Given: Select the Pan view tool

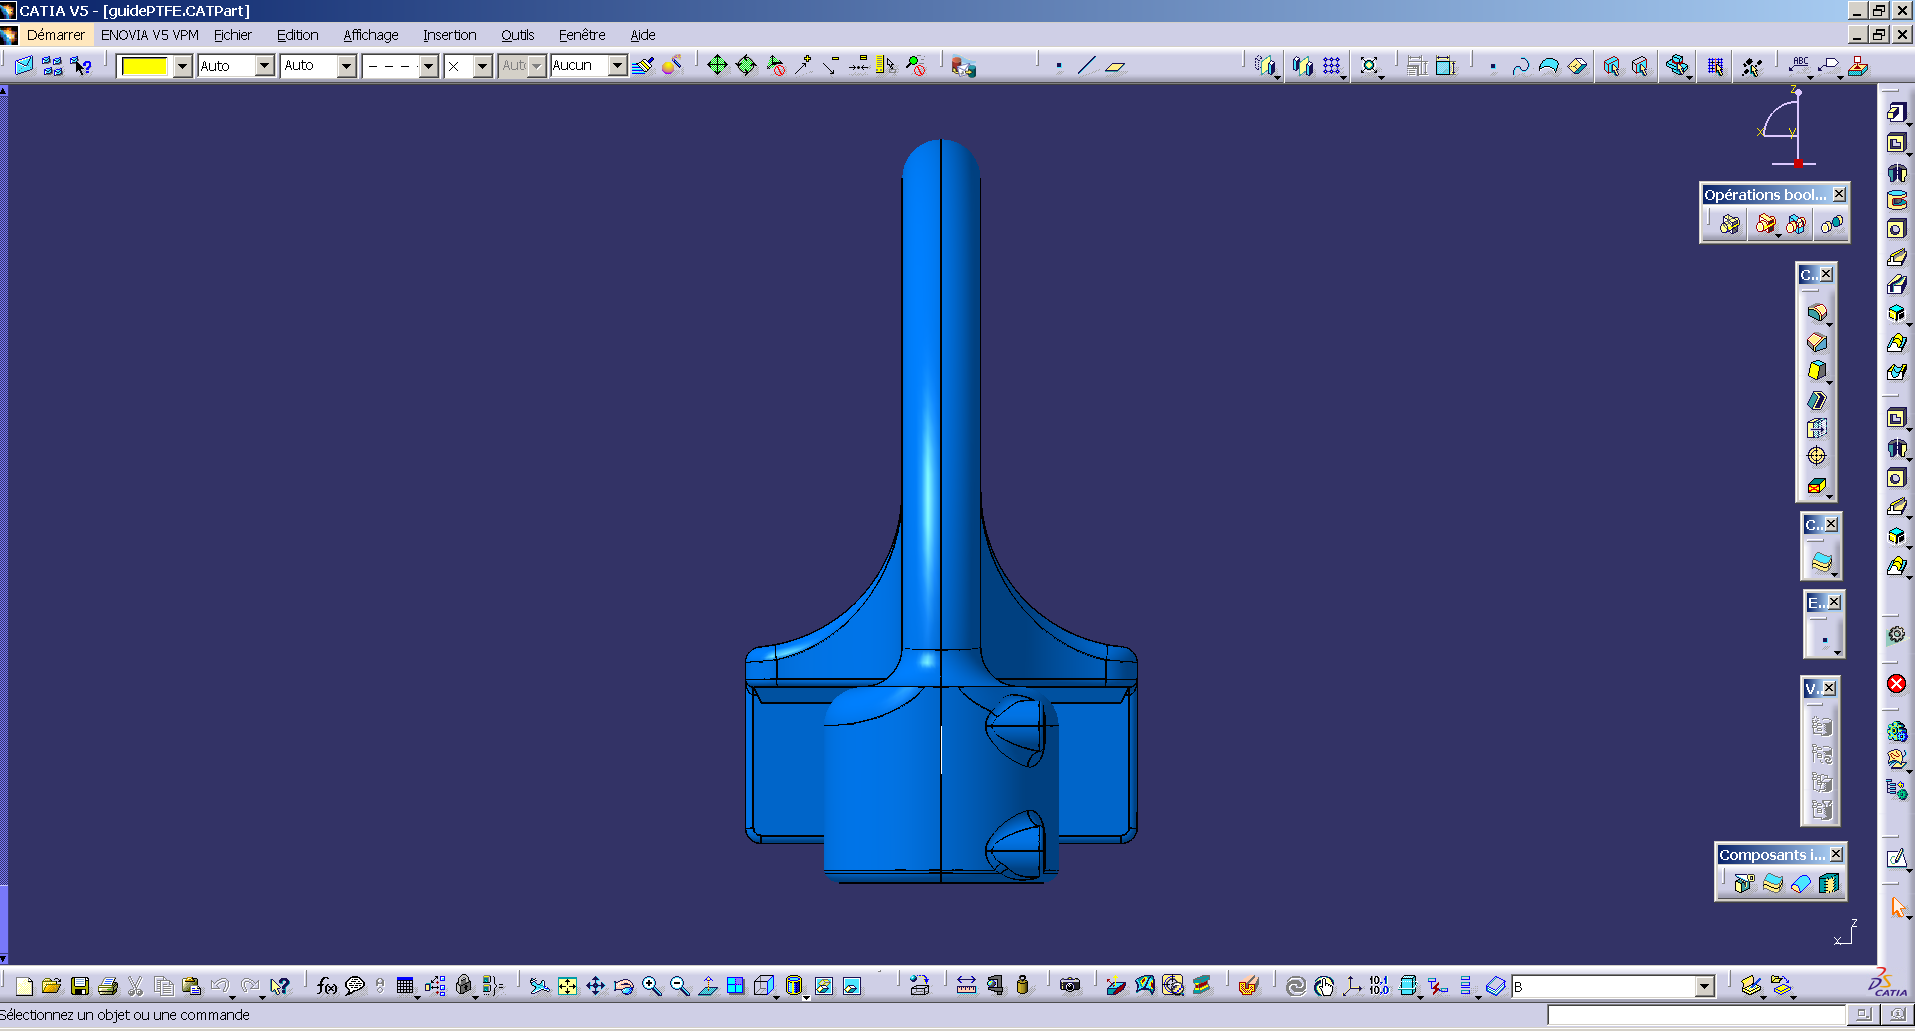Looking at the screenshot, I should tap(596, 986).
